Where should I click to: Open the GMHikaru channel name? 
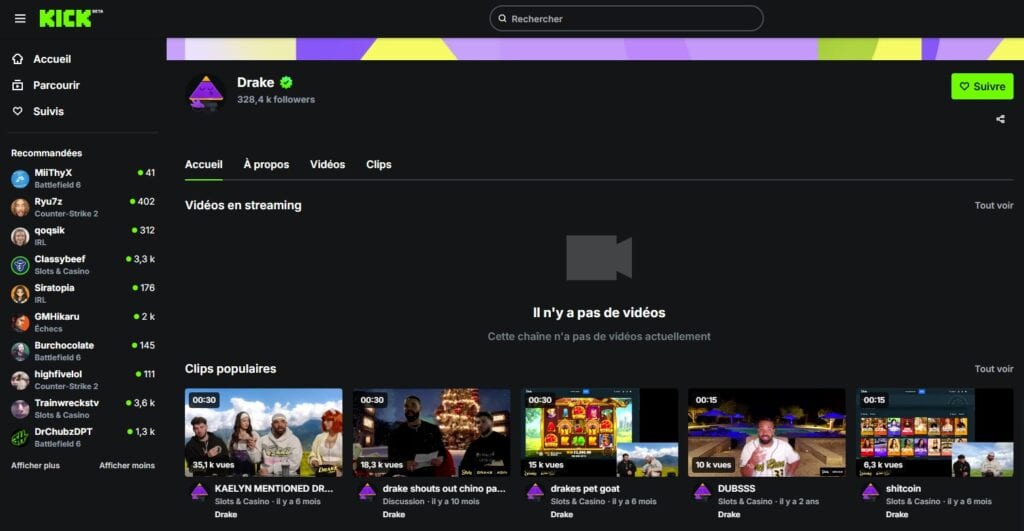[x=57, y=316]
